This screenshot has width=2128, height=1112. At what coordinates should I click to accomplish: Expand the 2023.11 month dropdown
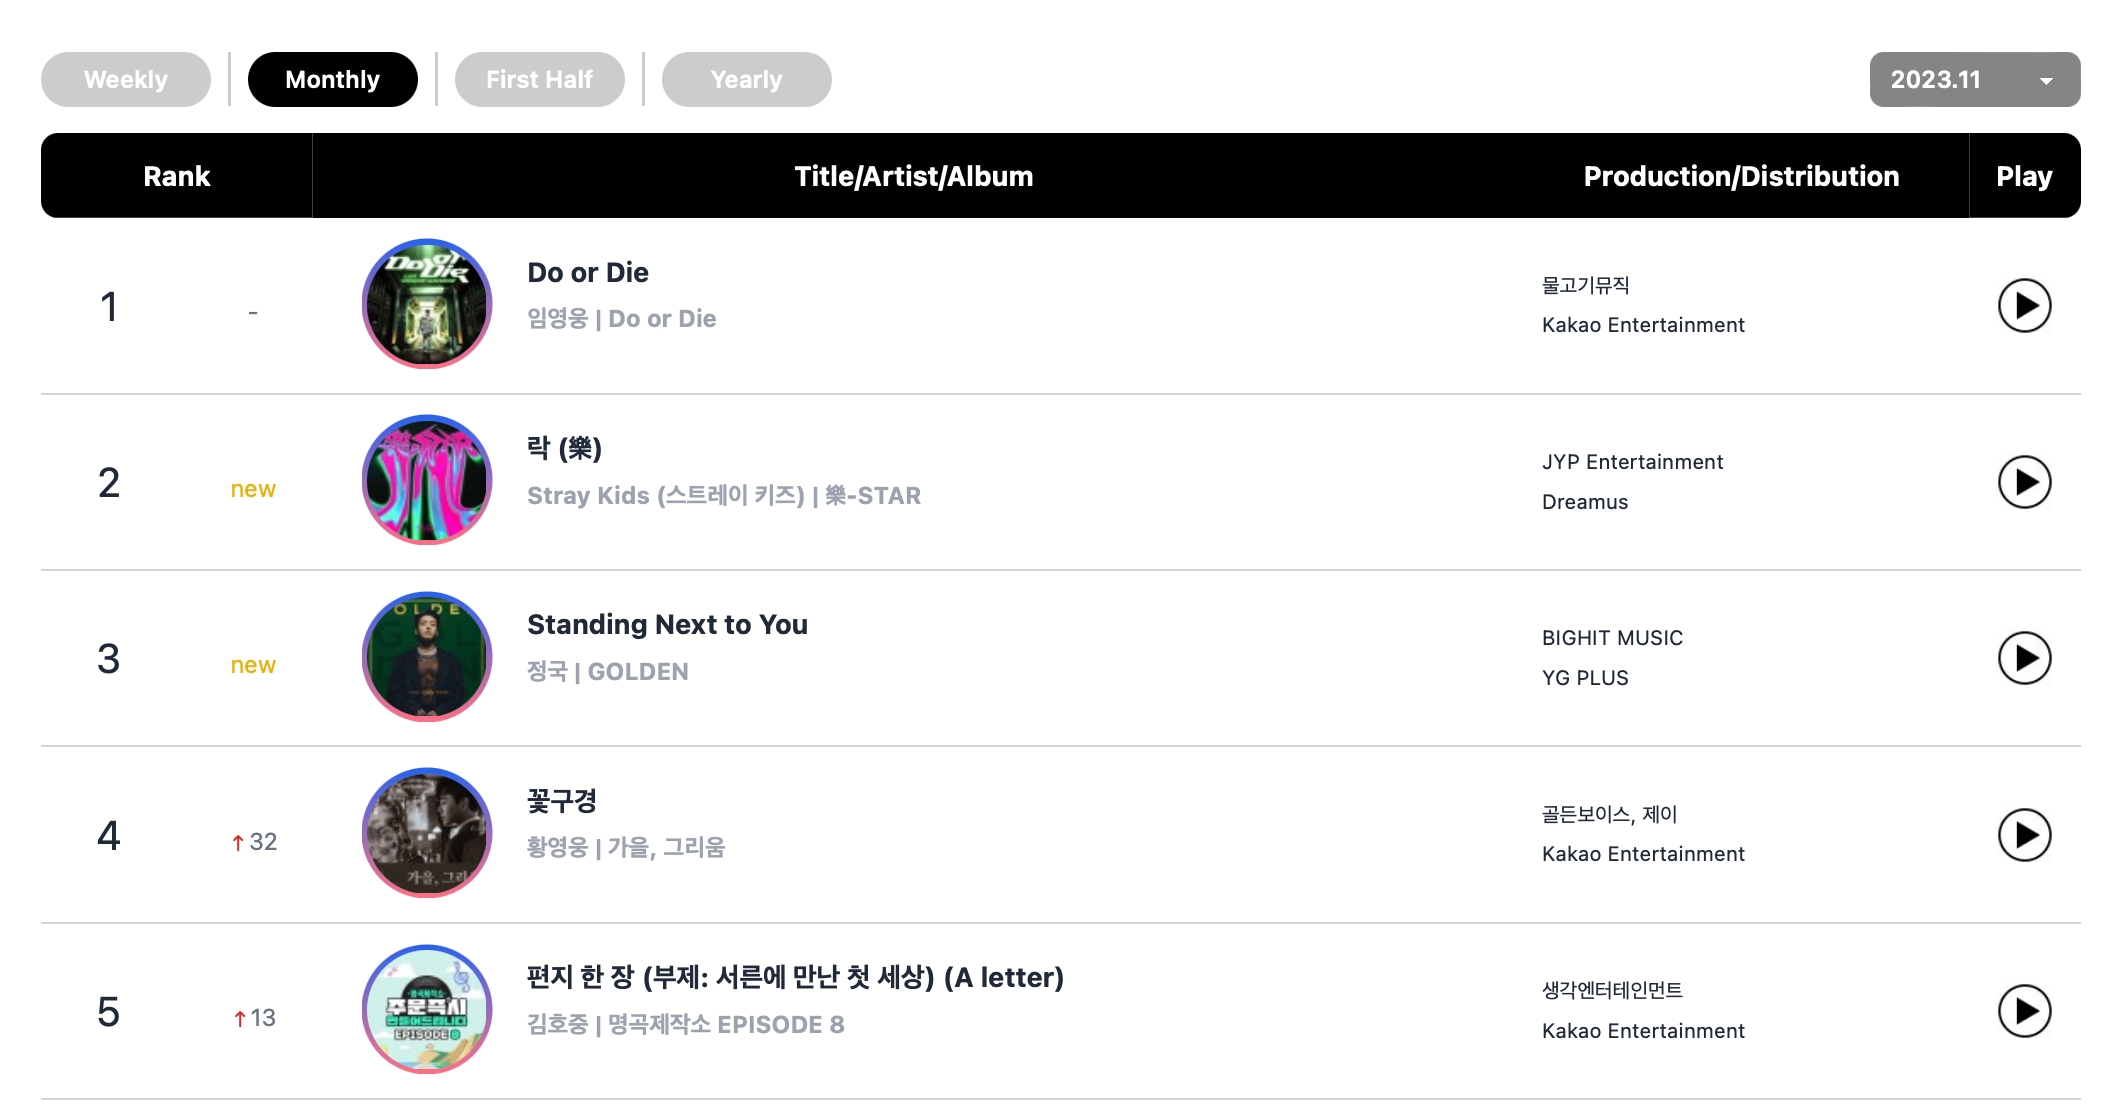point(1974,80)
